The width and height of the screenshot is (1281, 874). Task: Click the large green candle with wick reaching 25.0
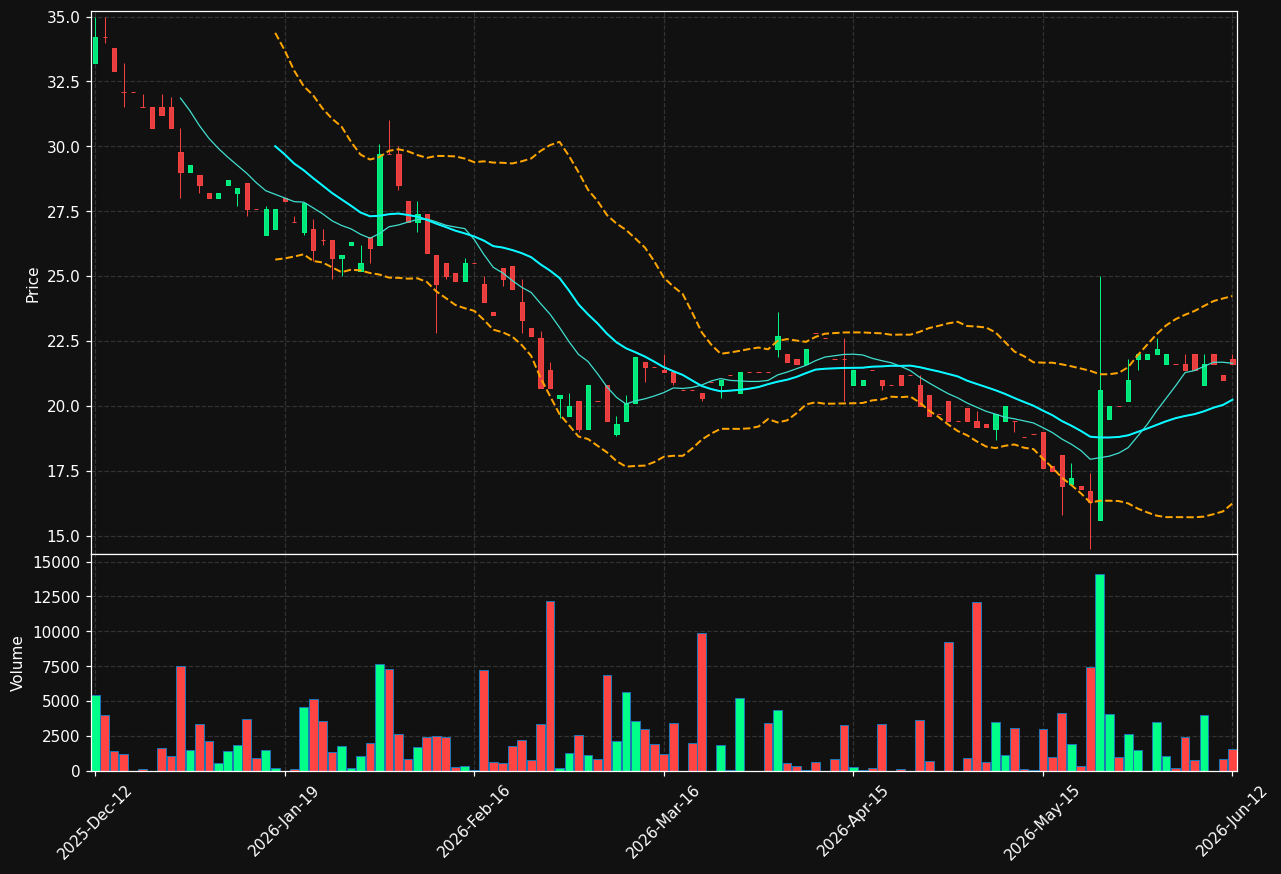point(1100,455)
